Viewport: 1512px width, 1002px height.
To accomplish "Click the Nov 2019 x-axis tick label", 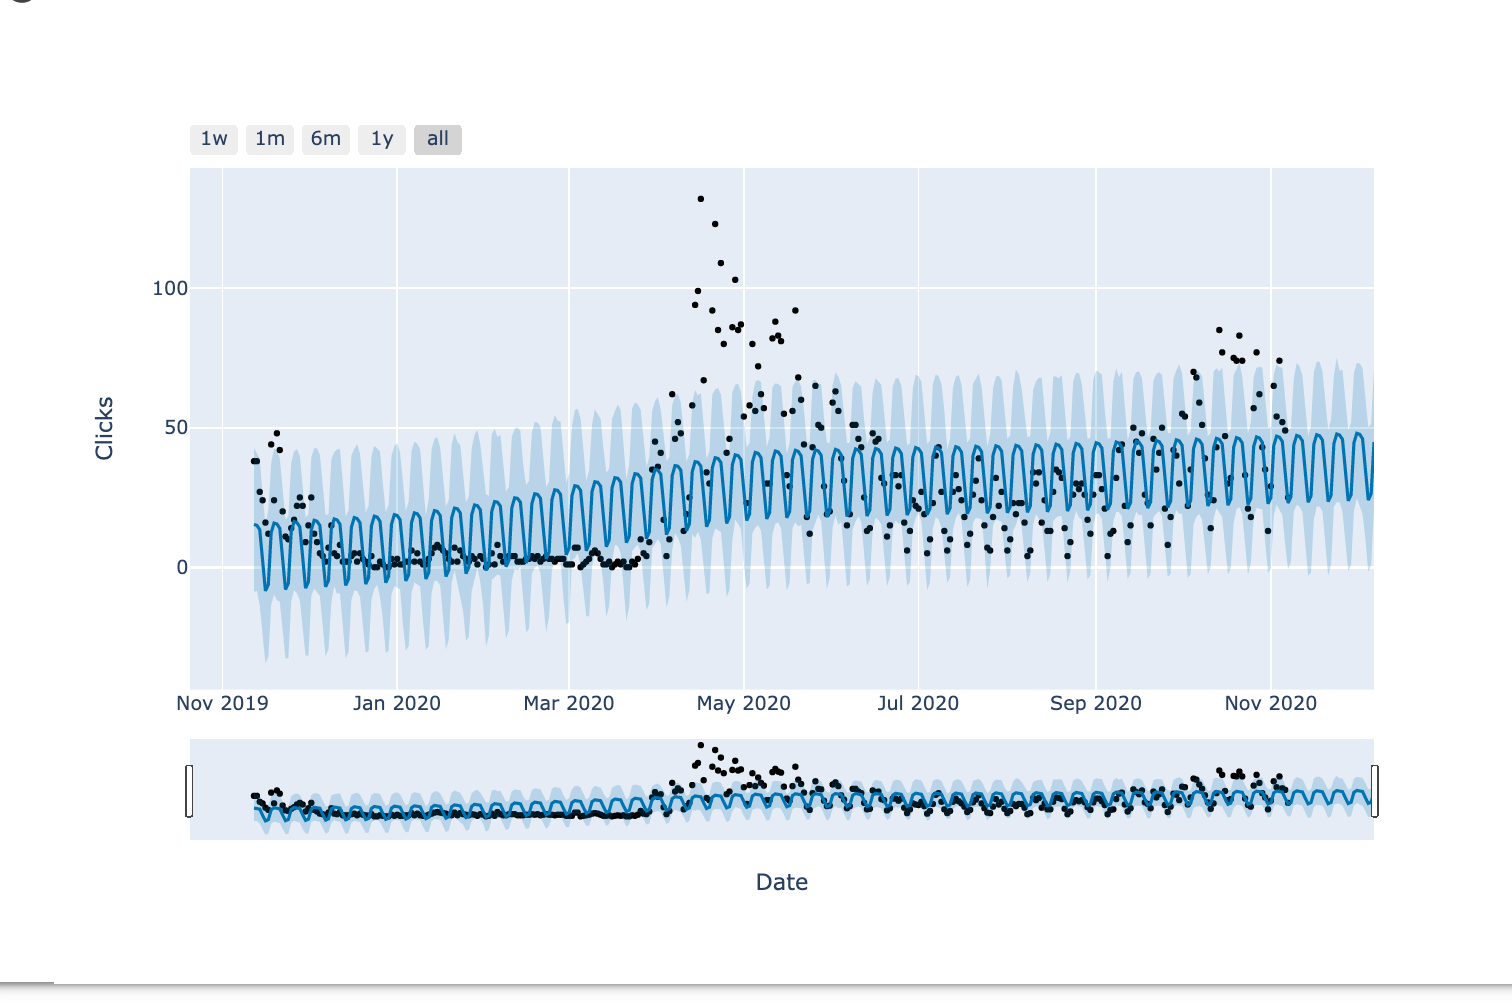I will [222, 703].
